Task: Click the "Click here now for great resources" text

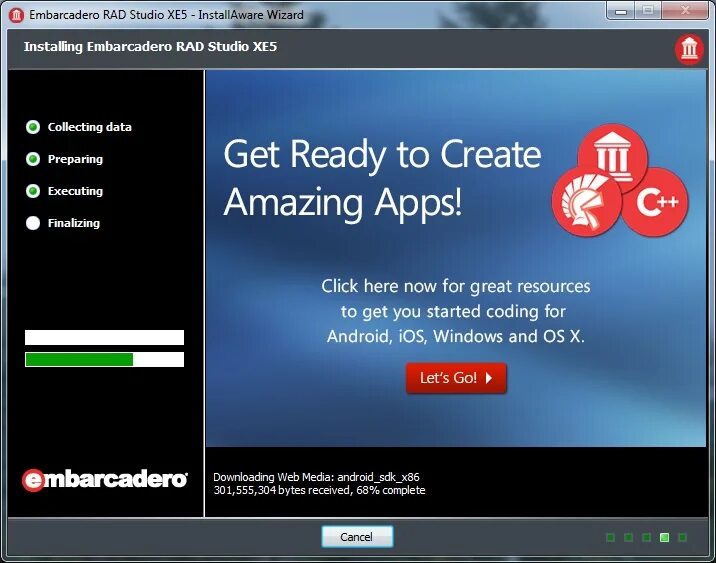Action: tap(456, 286)
